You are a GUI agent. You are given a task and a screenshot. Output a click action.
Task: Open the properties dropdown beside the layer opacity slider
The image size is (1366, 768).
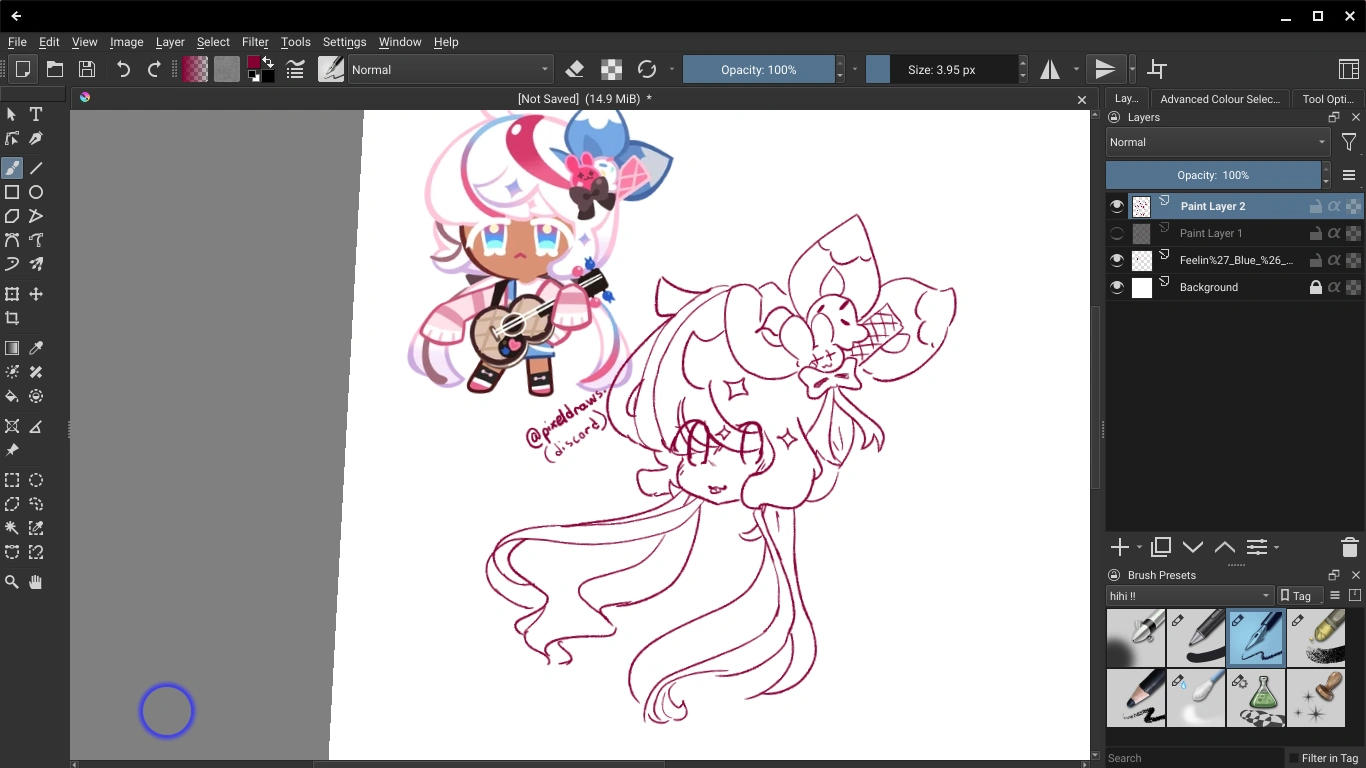click(1349, 174)
